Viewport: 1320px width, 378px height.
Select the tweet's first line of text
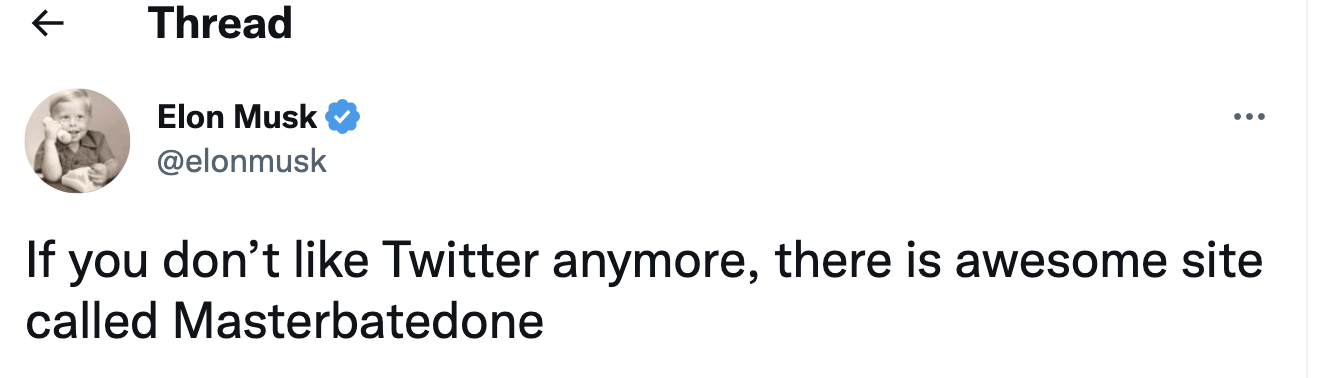pyautogui.click(x=644, y=264)
